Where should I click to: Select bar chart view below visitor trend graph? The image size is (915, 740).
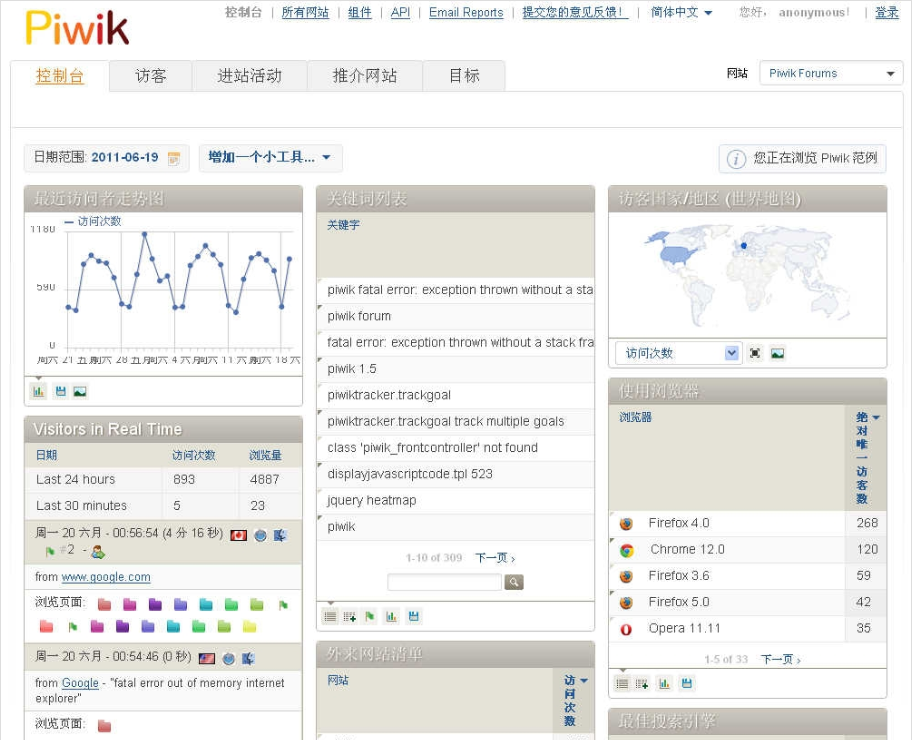click(x=38, y=390)
